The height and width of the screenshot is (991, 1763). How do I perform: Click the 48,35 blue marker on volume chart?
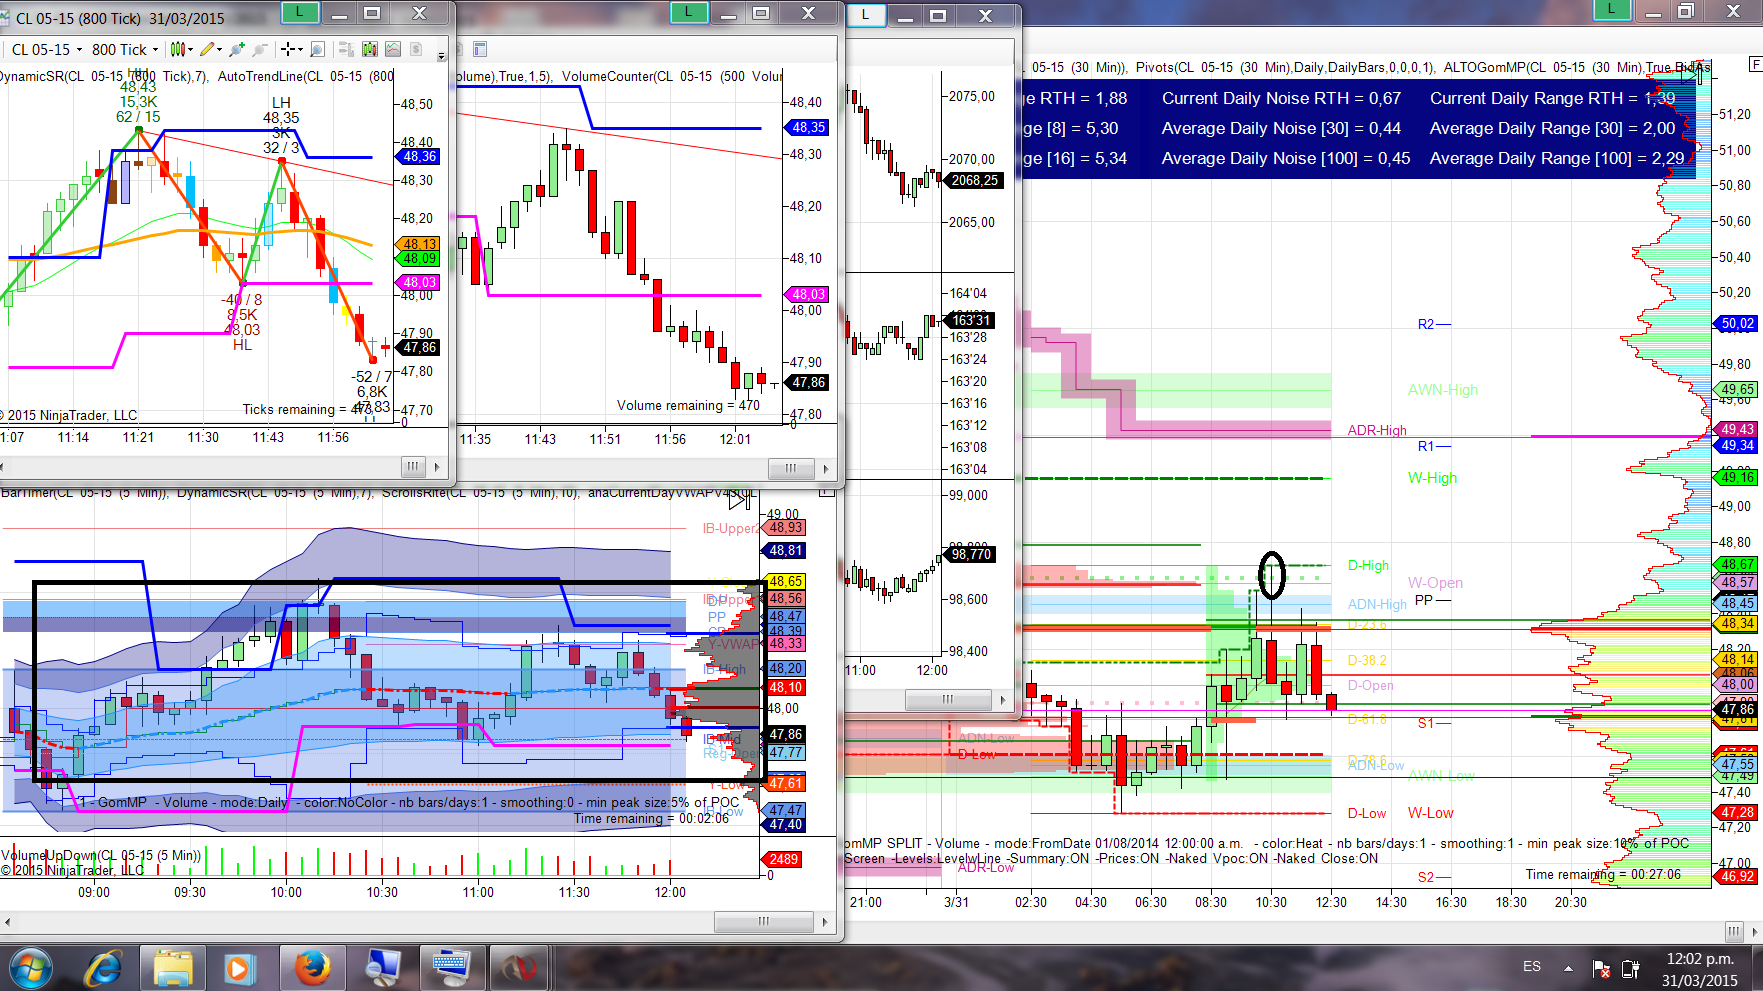809,128
